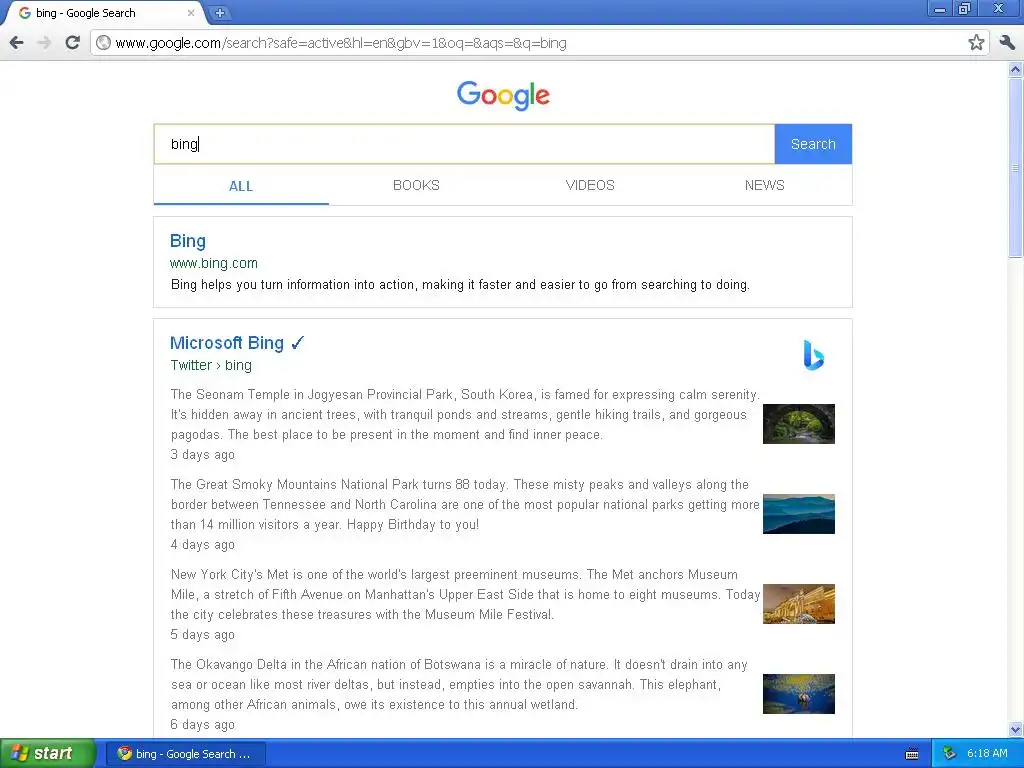Click the New York City's Met tweet text
The image size is (1024, 768).
(465, 594)
